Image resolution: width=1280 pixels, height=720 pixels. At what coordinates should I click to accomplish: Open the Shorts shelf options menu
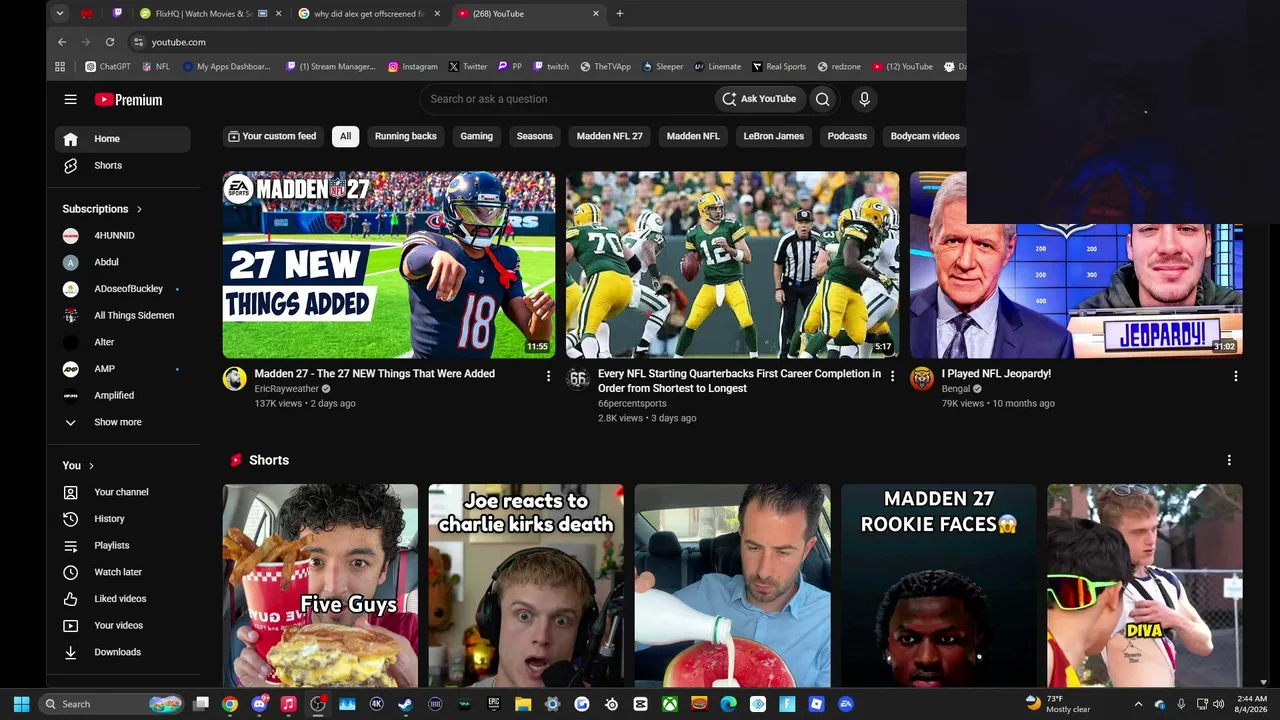coord(1229,460)
